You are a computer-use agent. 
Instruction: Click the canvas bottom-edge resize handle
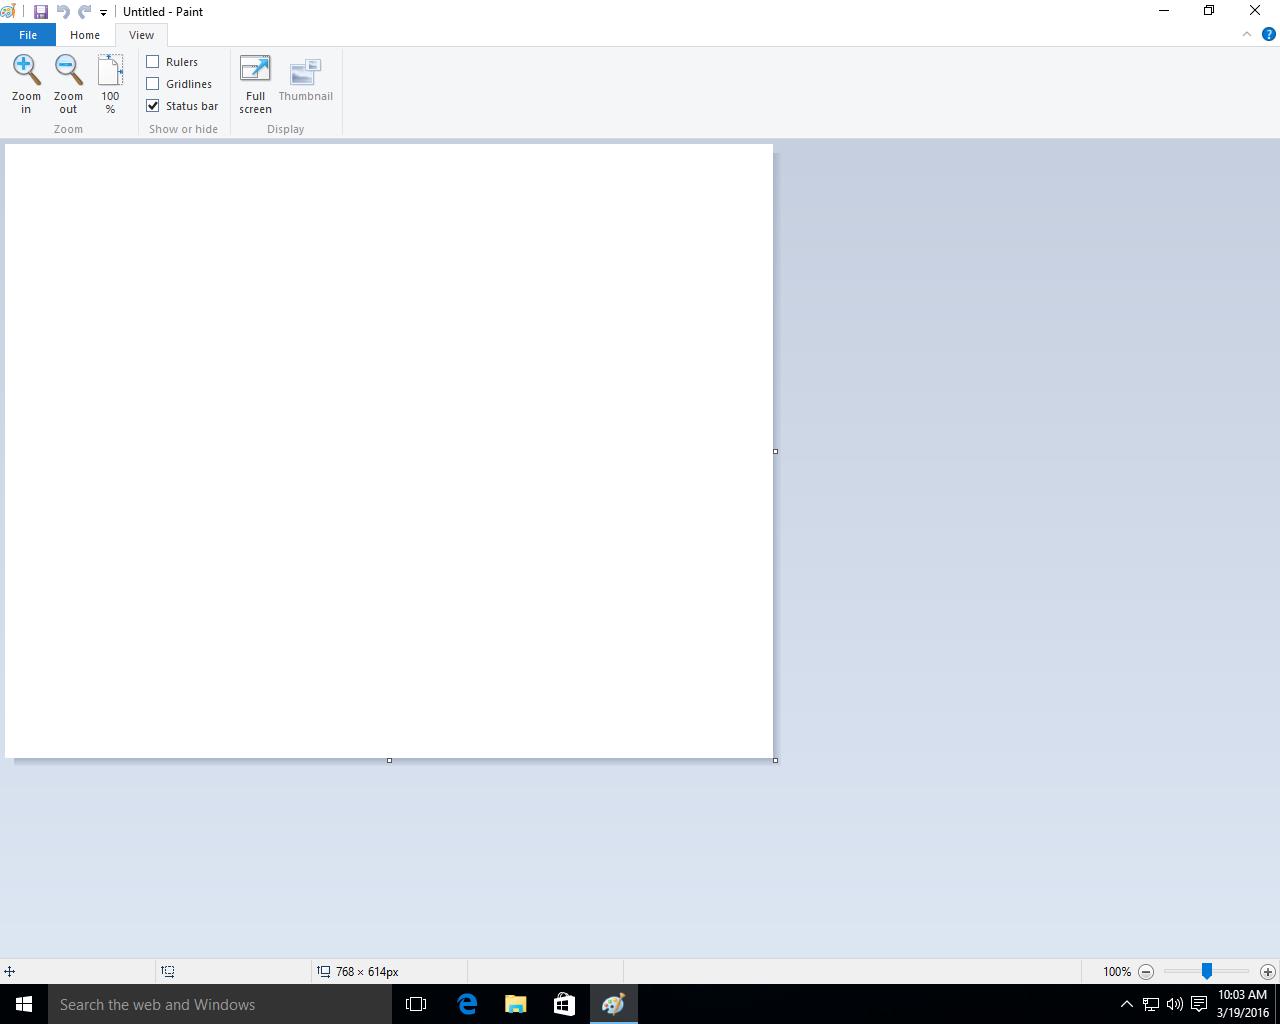click(389, 760)
